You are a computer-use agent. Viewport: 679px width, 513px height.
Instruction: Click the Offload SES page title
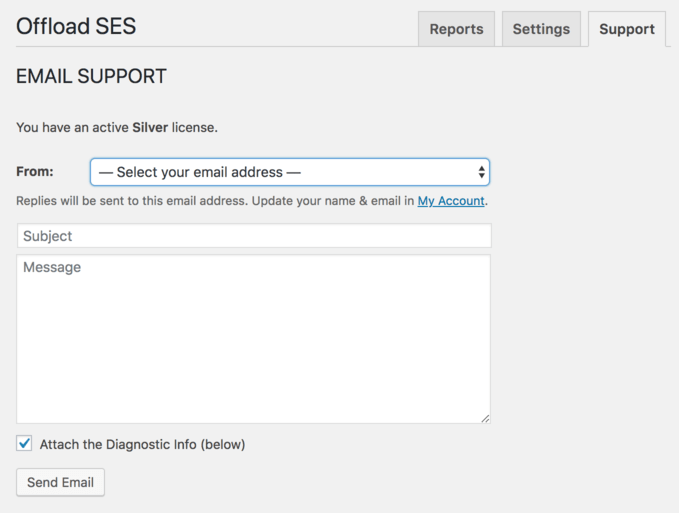[76, 26]
